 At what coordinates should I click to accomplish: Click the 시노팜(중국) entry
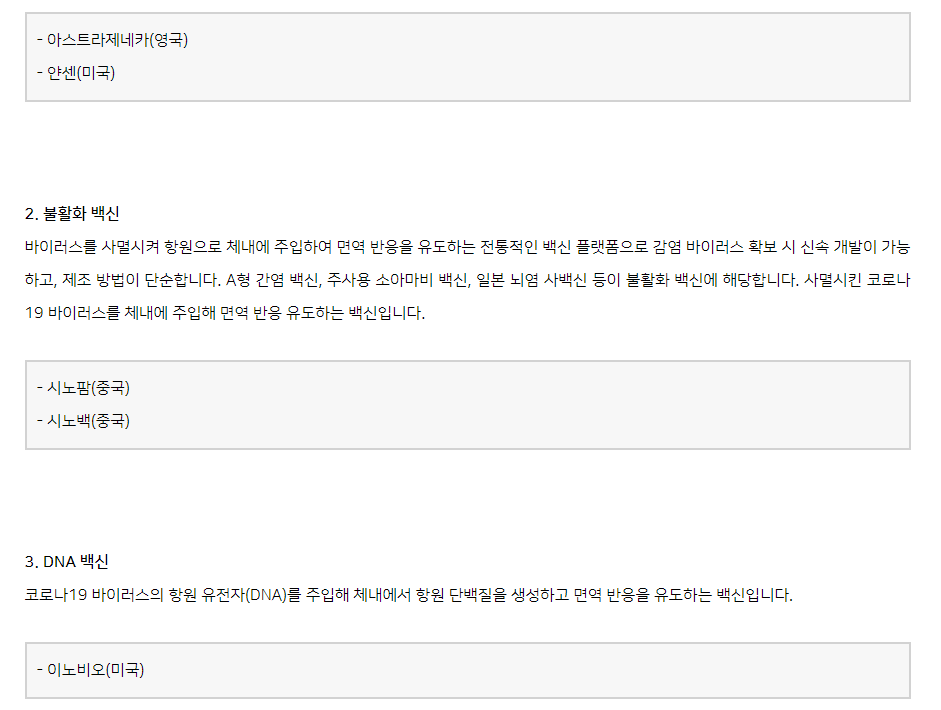[x=83, y=388]
